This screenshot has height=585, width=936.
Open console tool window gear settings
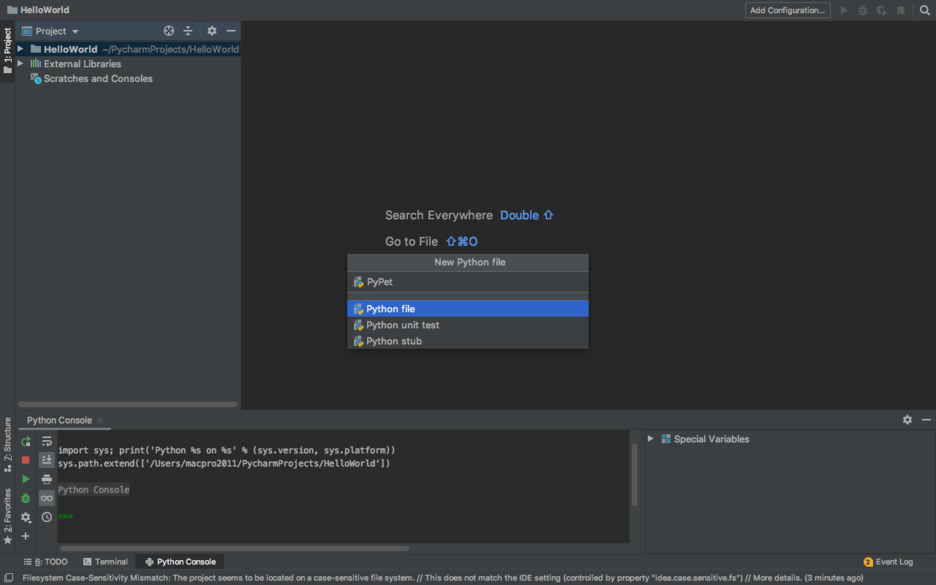pos(907,420)
